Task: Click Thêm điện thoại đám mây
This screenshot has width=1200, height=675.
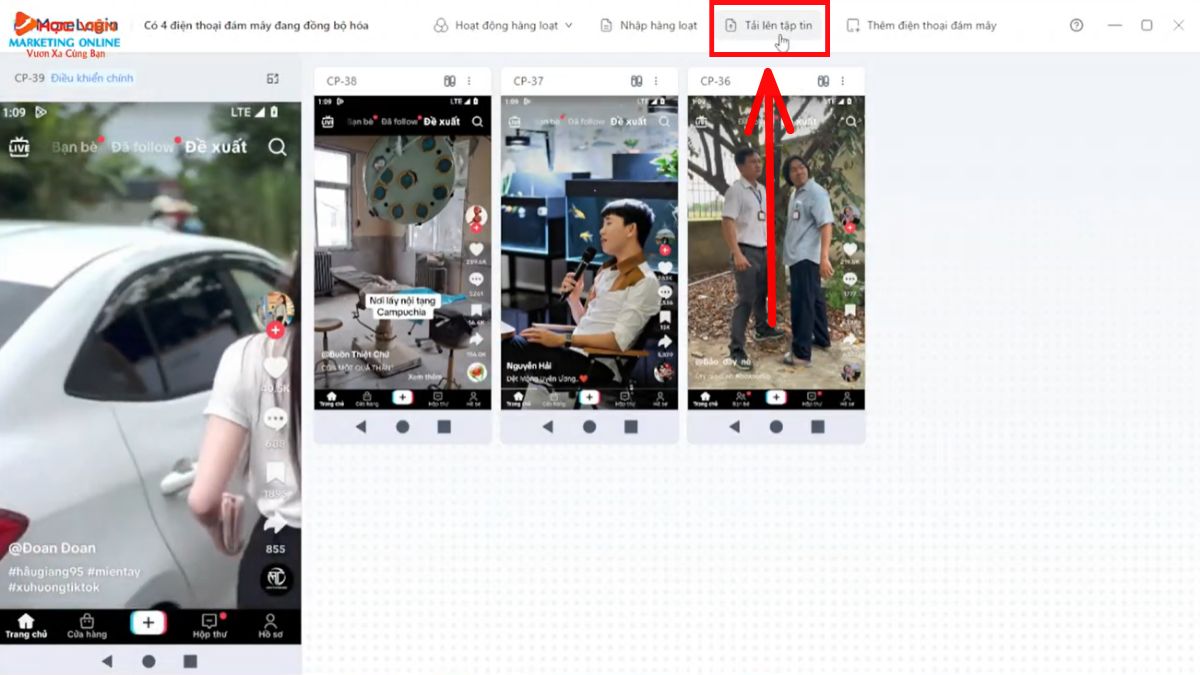Action: (x=921, y=25)
